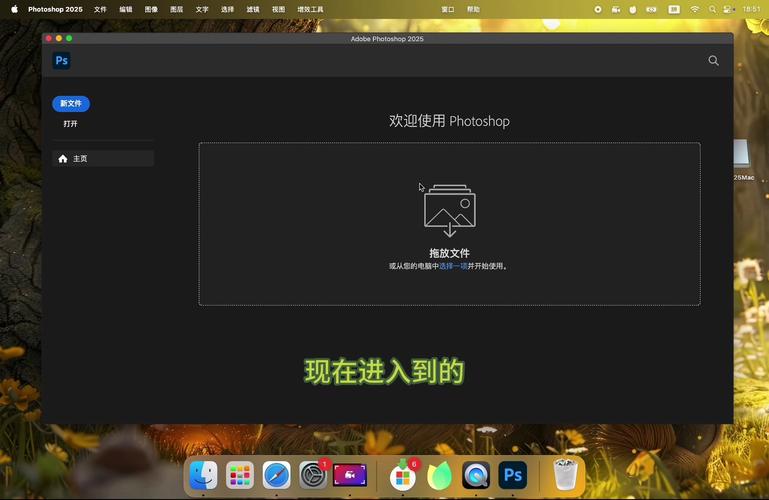Click the 欢迎使用 Photoshop heading
This screenshot has width=769, height=500.
tap(449, 121)
